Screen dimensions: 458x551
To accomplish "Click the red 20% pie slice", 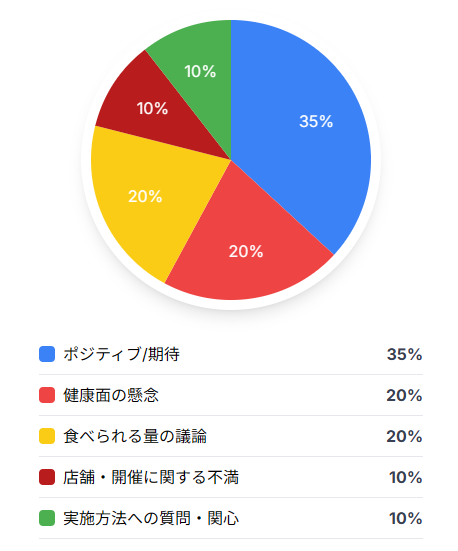I will [x=248, y=246].
